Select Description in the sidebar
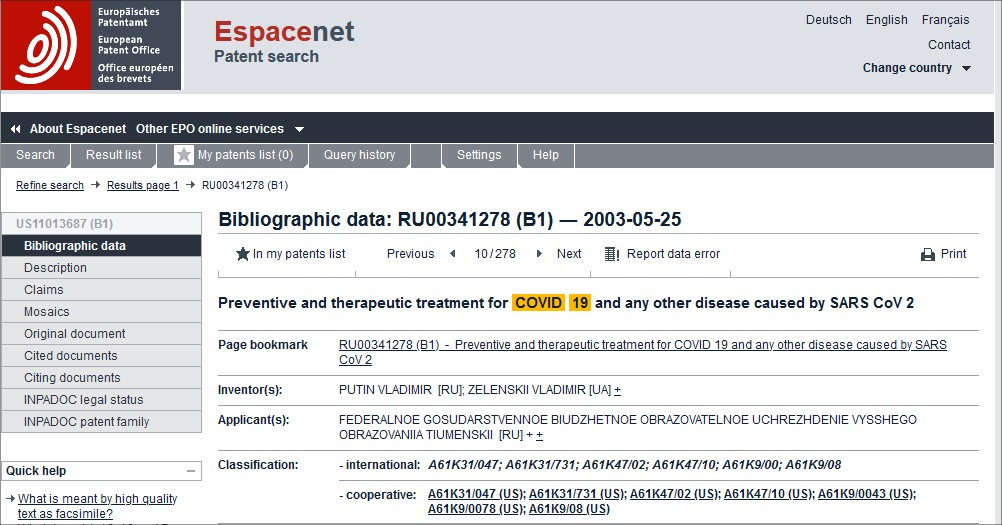The image size is (1002, 525). (x=102, y=268)
